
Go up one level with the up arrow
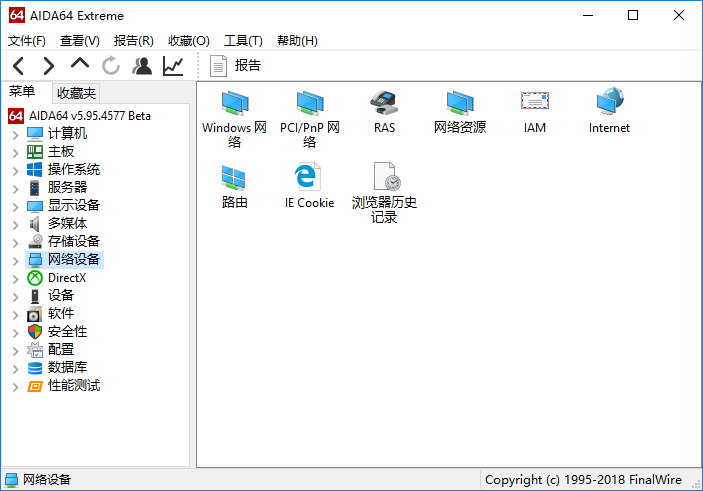pyautogui.click(x=80, y=63)
